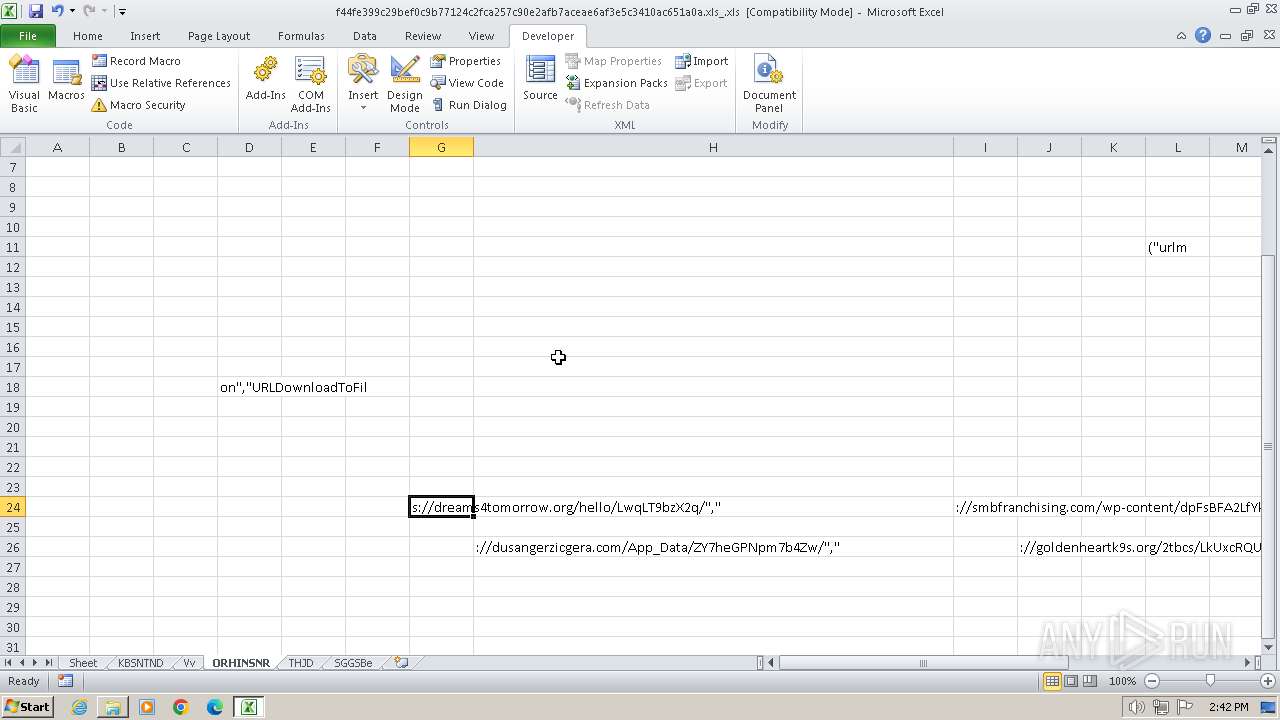The height and width of the screenshot is (720, 1280).
Task: Minimize the ribbon
Action: (x=1183, y=36)
